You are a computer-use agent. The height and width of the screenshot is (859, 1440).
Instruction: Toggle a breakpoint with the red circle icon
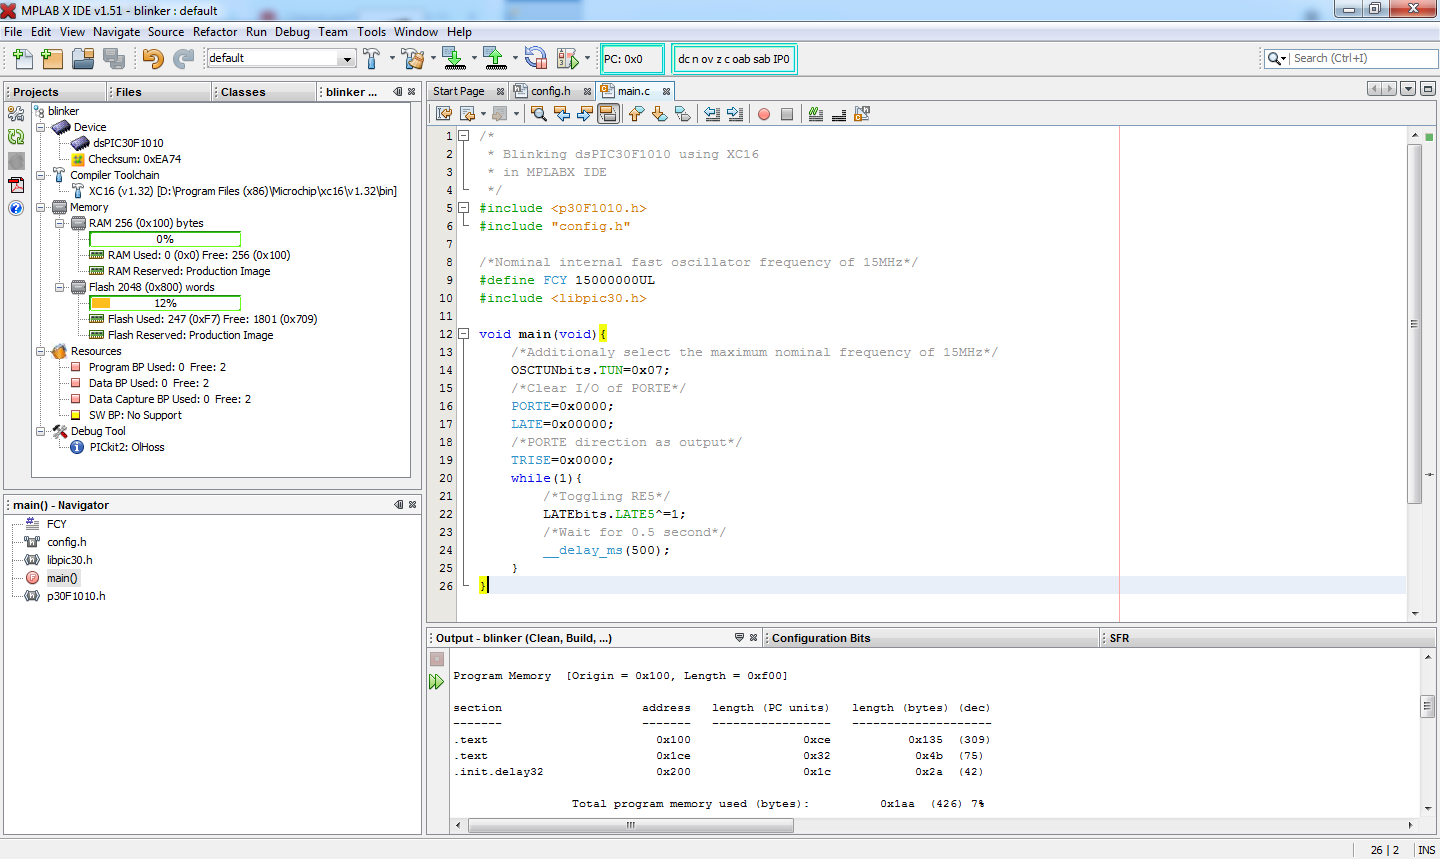click(763, 113)
